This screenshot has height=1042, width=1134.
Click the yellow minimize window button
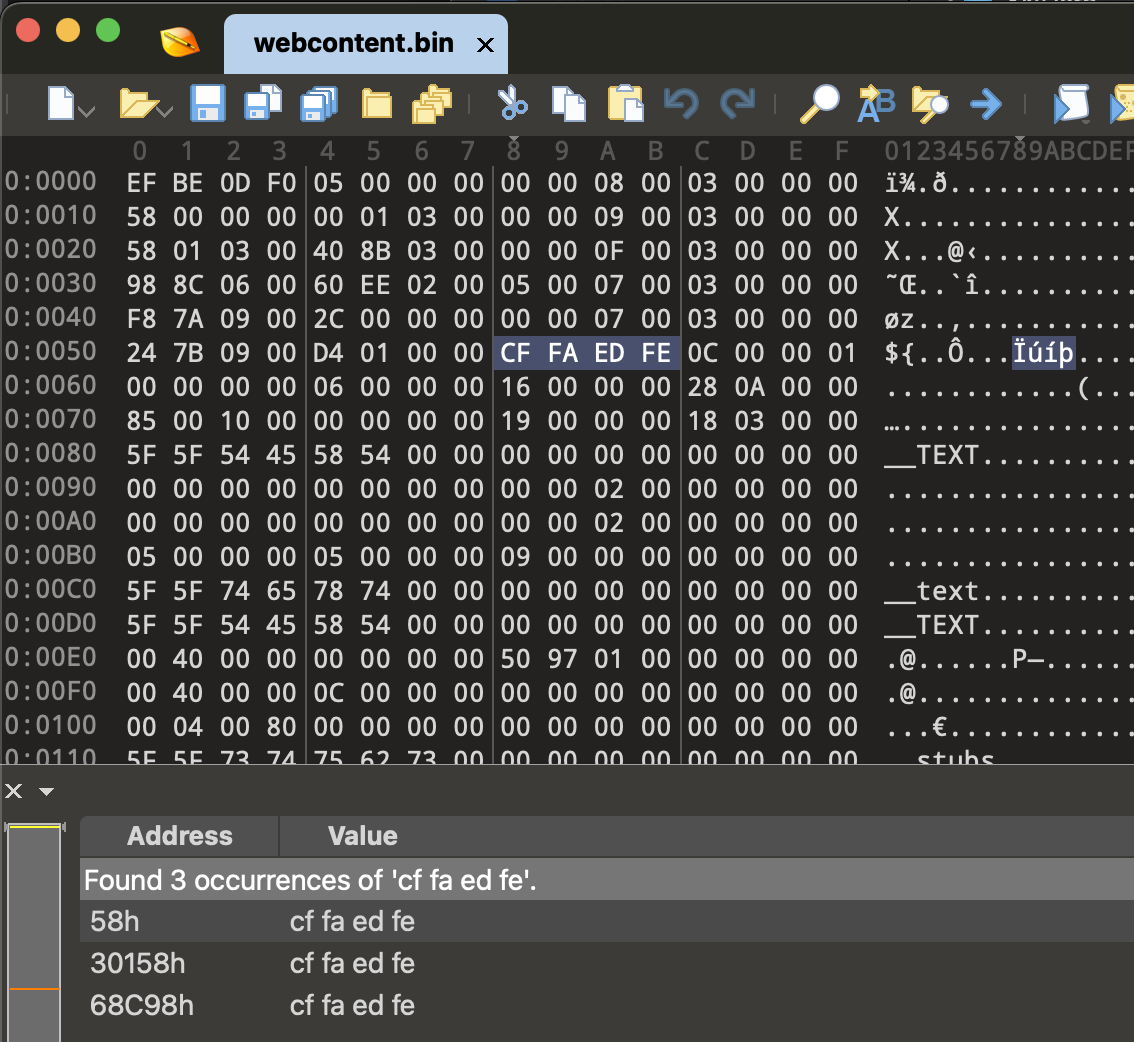68,30
